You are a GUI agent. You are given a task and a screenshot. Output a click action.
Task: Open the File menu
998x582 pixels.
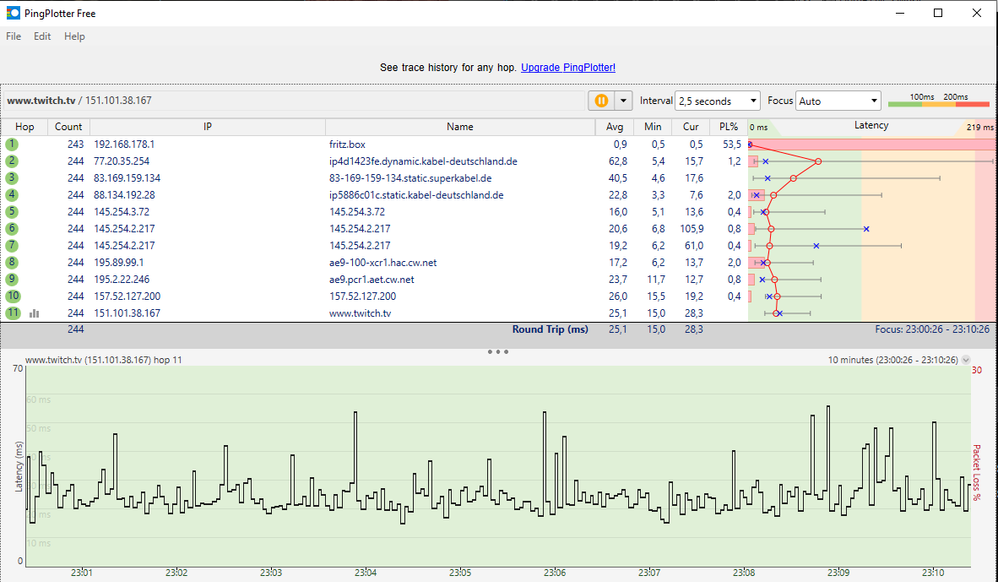coord(13,36)
